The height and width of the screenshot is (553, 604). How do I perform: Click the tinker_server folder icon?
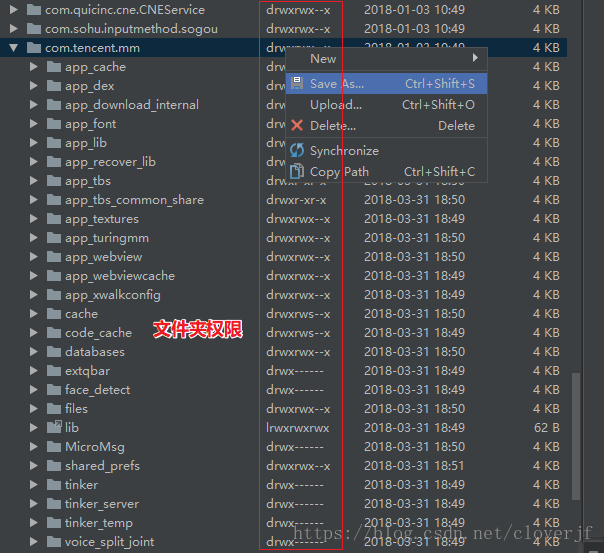pyautogui.click(x=54, y=504)
